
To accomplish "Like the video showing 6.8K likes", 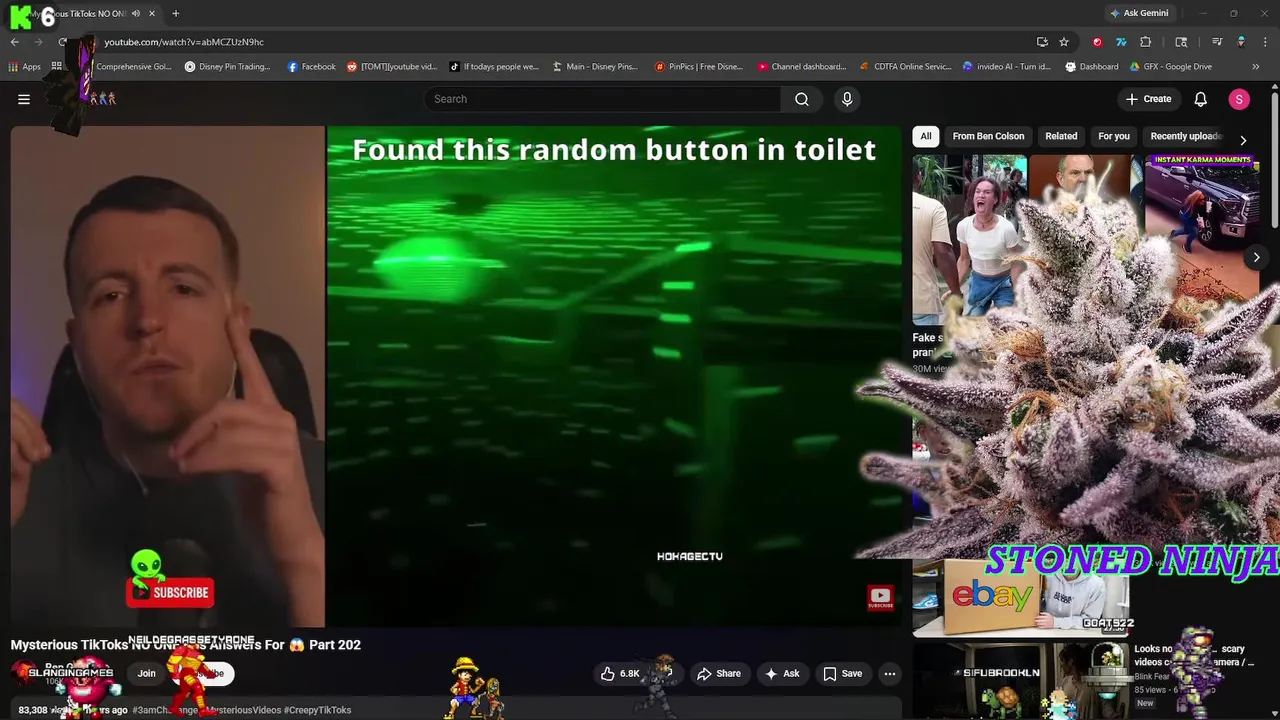I will [x=619, y=673].
